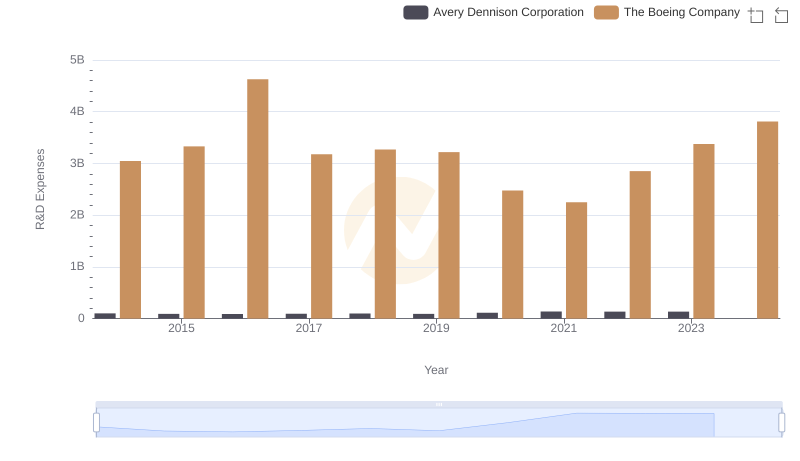The width and height of the screenshot is (800, 461).
Task: Click the top drag bar of zoom slider
Action: tap(439, 404)
